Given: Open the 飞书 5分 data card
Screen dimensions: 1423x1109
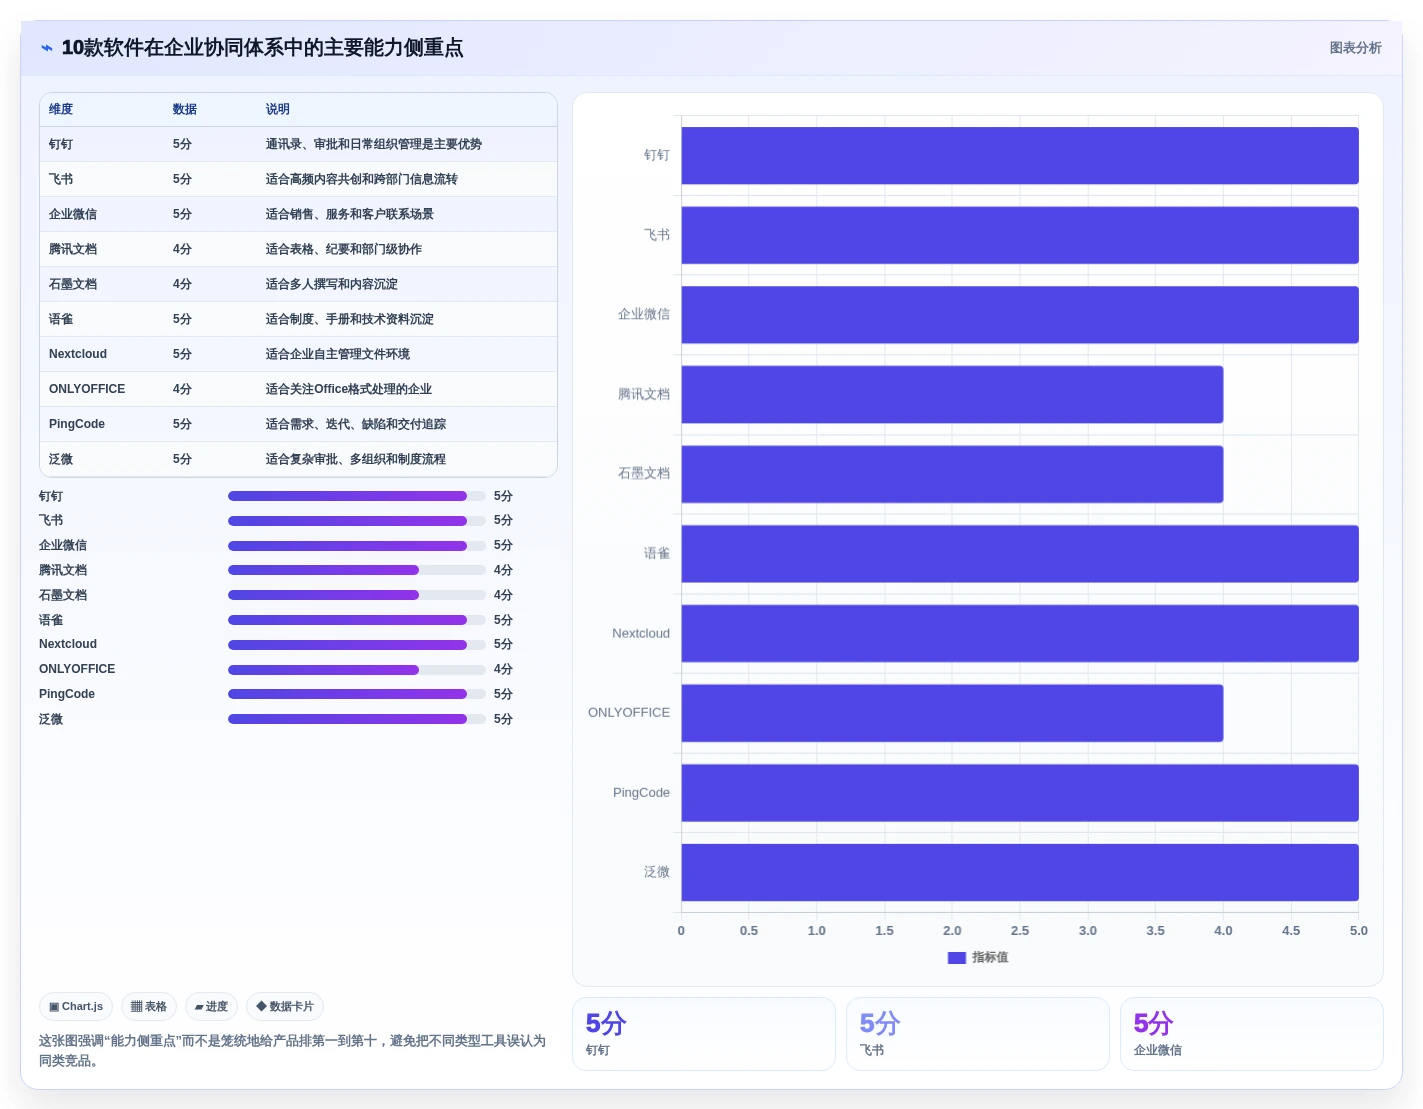Looking at the screenshot, I should (x=978, y=1034).
